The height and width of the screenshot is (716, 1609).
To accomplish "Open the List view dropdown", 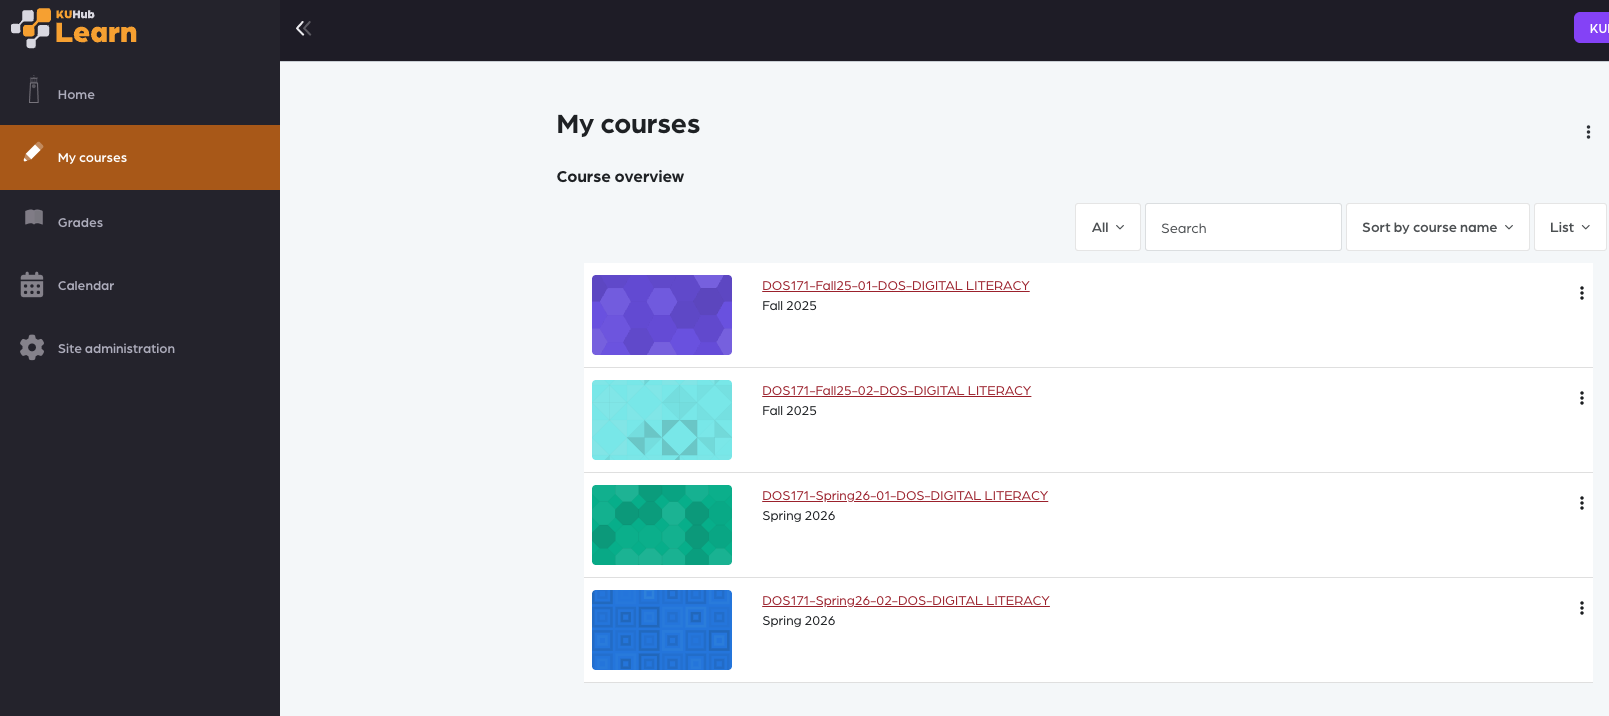I will point(1570,227).
